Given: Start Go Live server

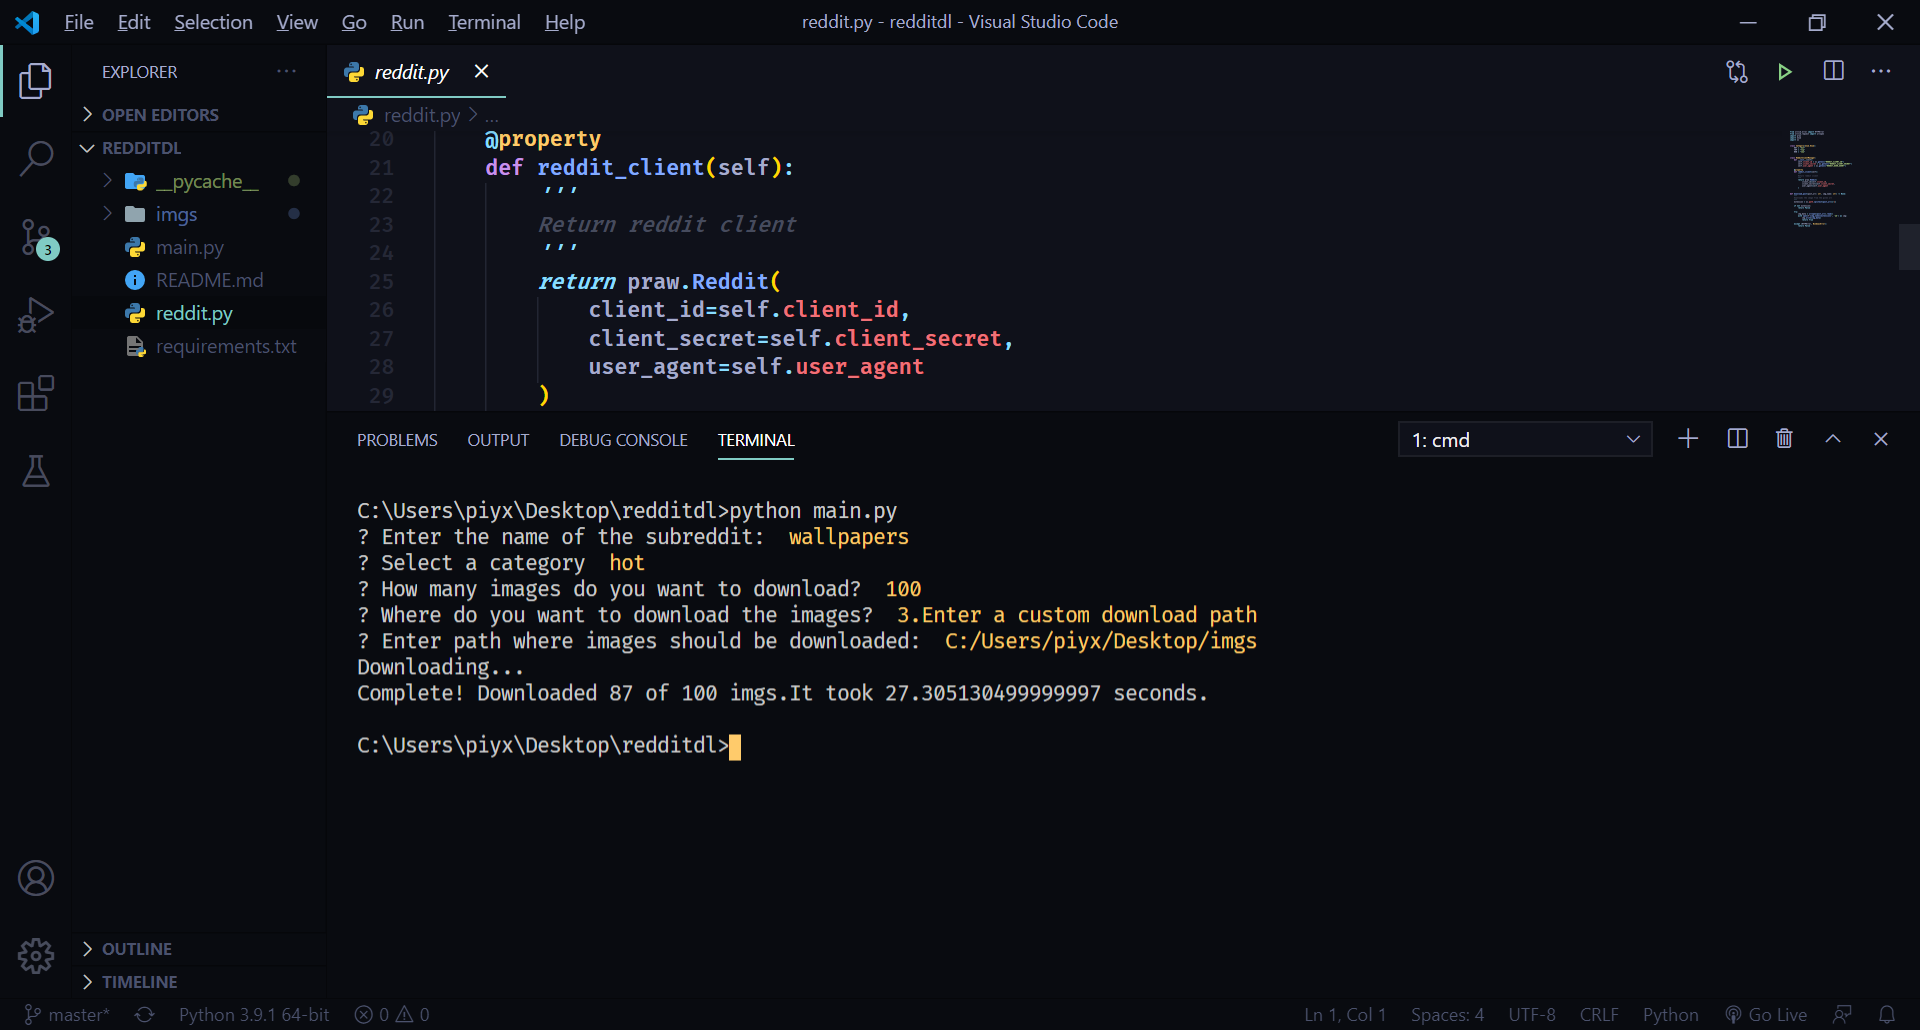Looking at the screenshot, I should (1766, 1015).
